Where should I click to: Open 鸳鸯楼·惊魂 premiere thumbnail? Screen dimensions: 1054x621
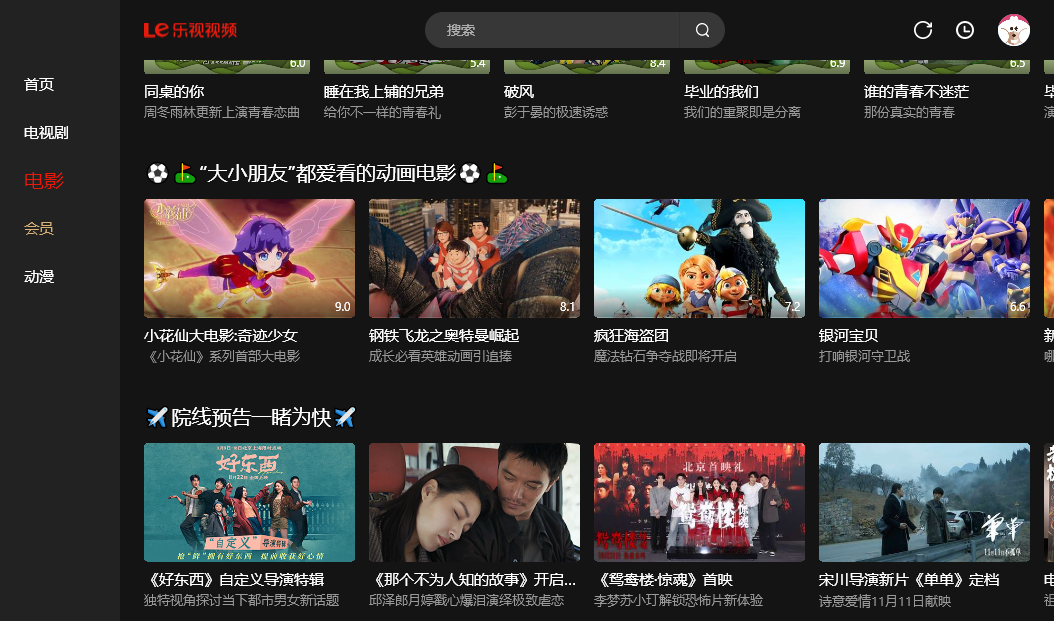tap(699, 502)
